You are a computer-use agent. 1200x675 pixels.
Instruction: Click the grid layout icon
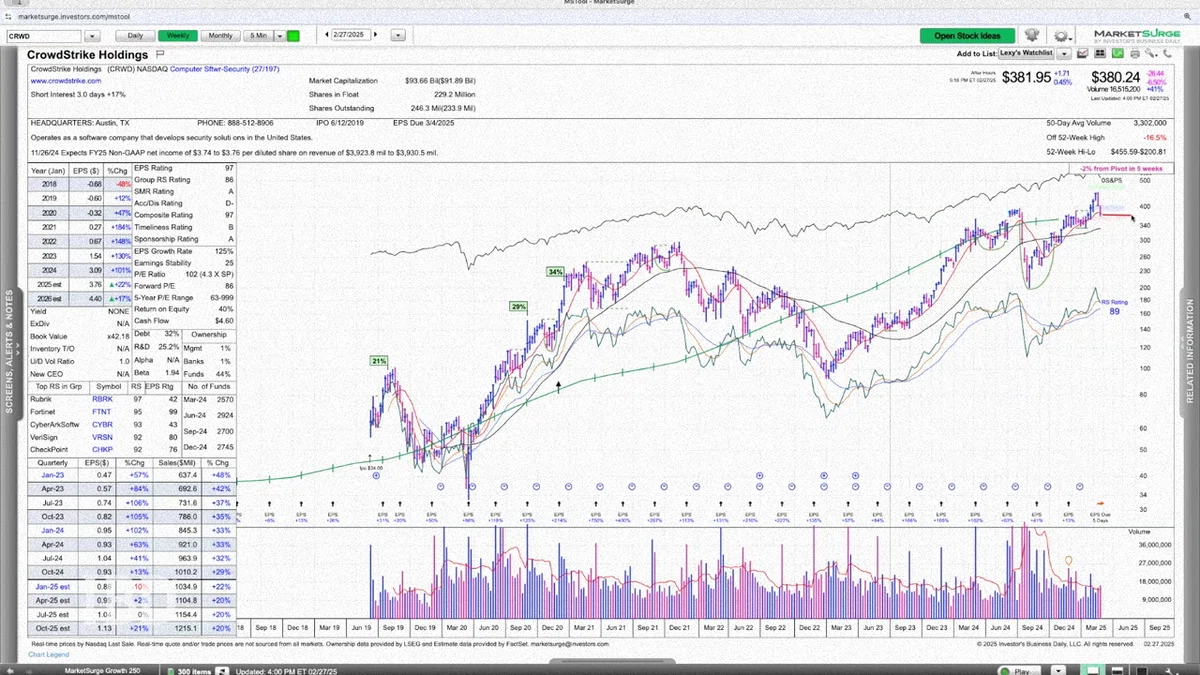pos(1101,53)
